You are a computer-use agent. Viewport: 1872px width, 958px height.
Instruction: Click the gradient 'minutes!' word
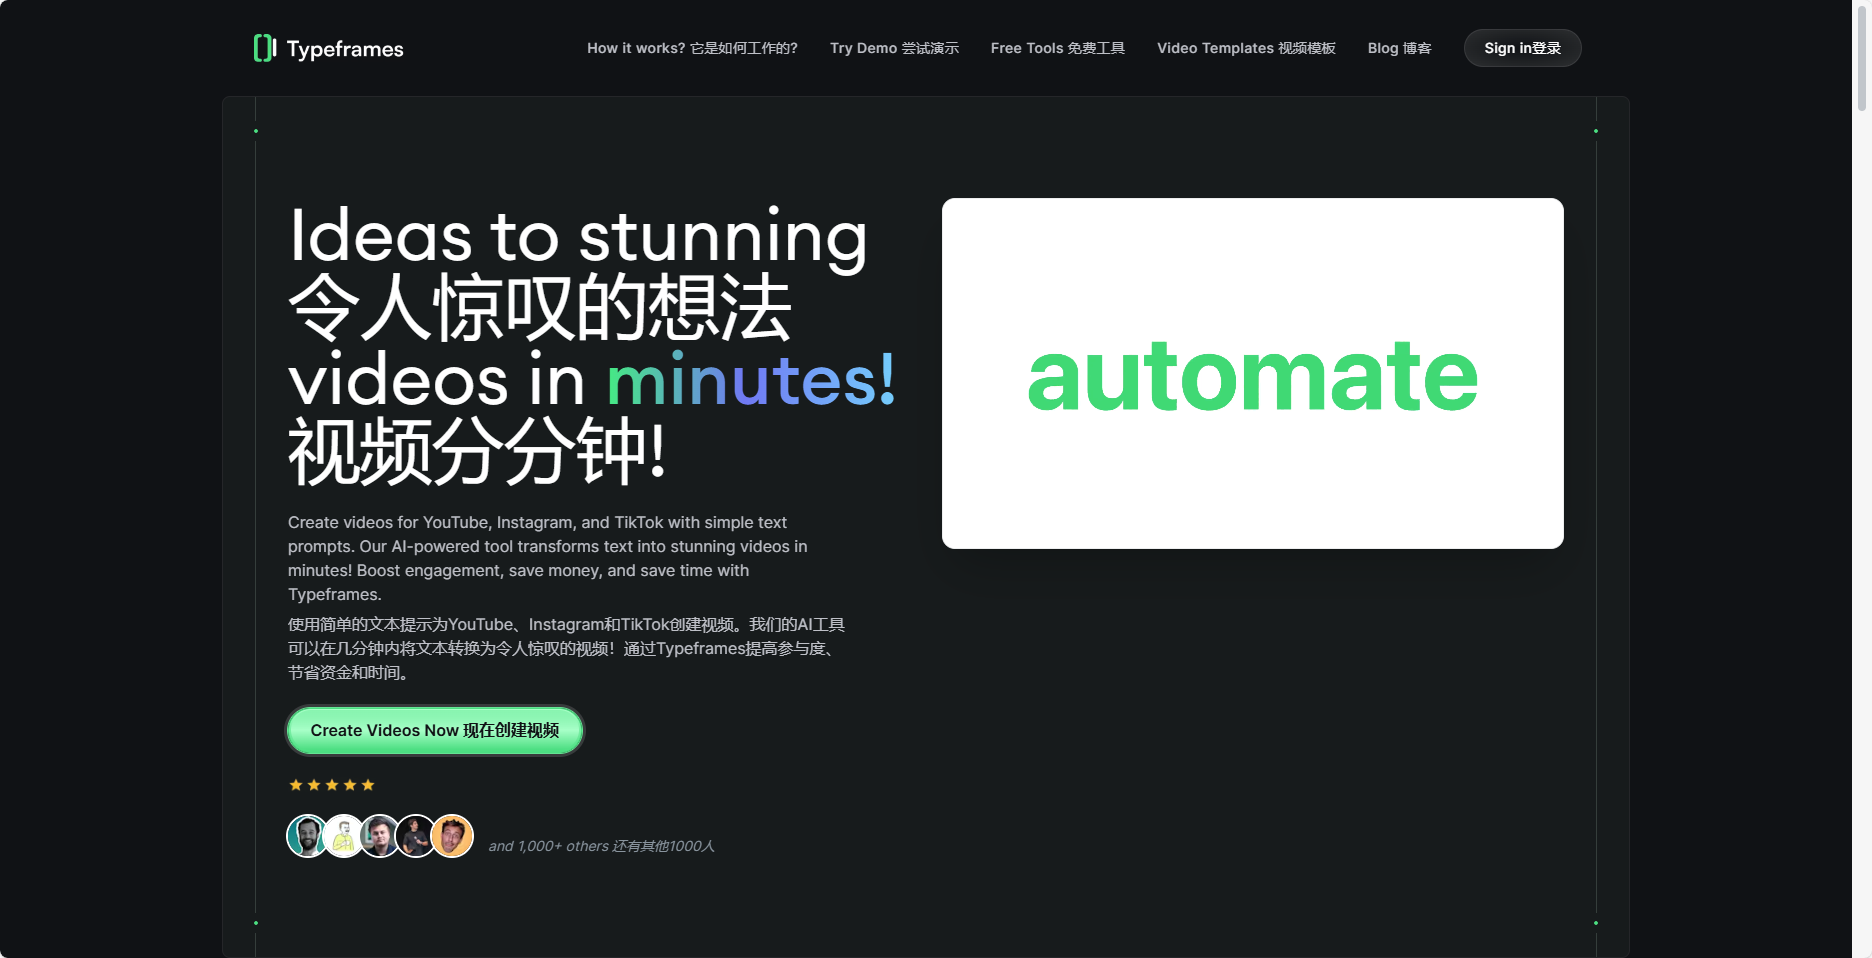[751, 380]
